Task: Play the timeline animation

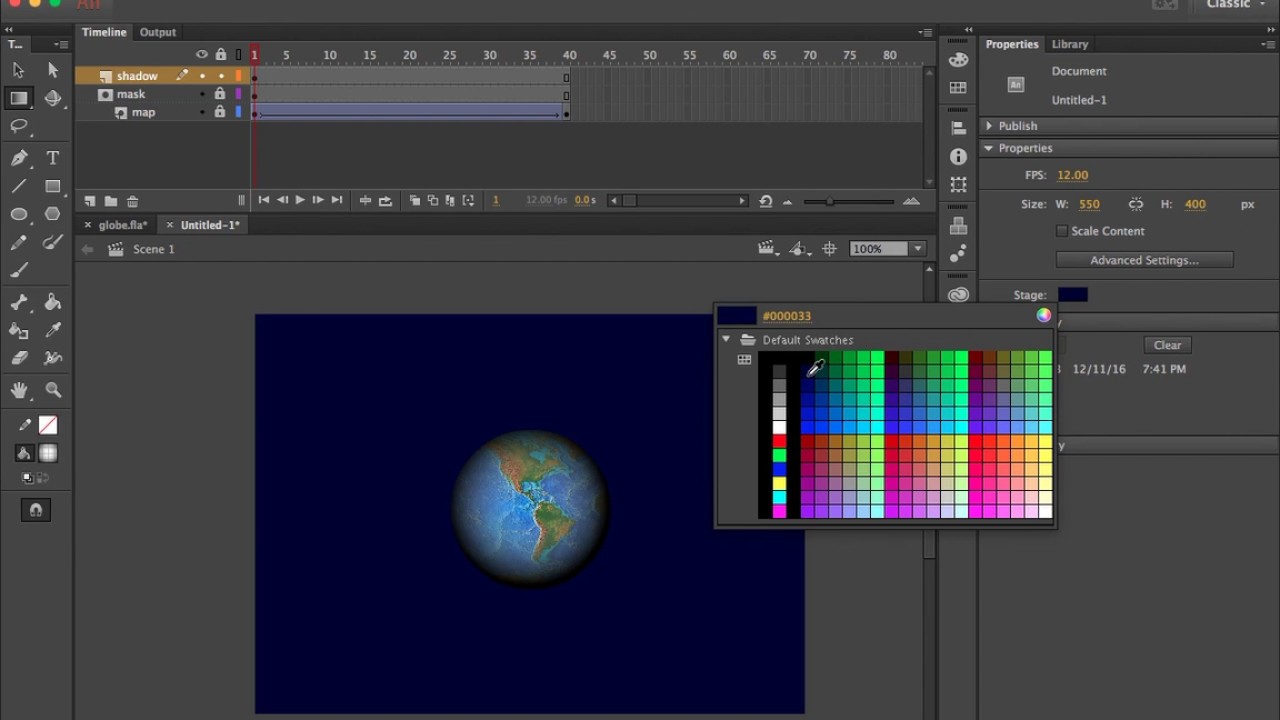Action: click(299, 201)
